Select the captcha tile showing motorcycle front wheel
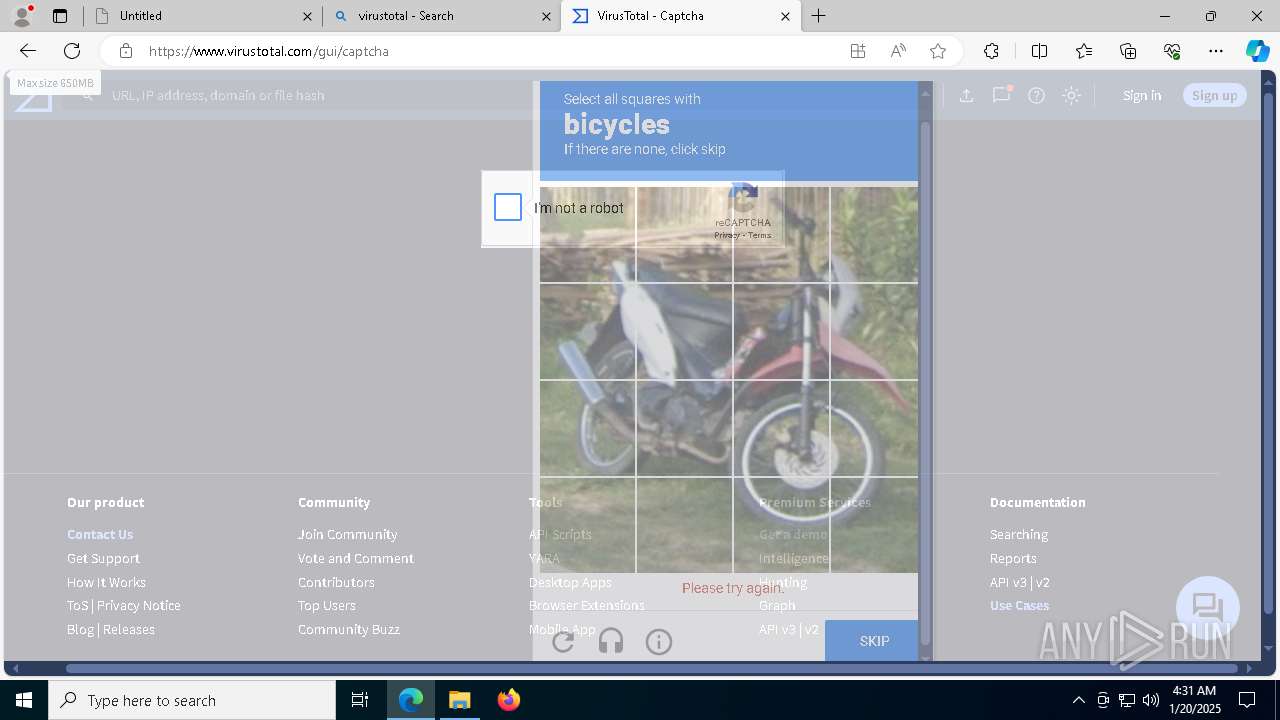This screenshot has height=720, width=1280. 781,428
